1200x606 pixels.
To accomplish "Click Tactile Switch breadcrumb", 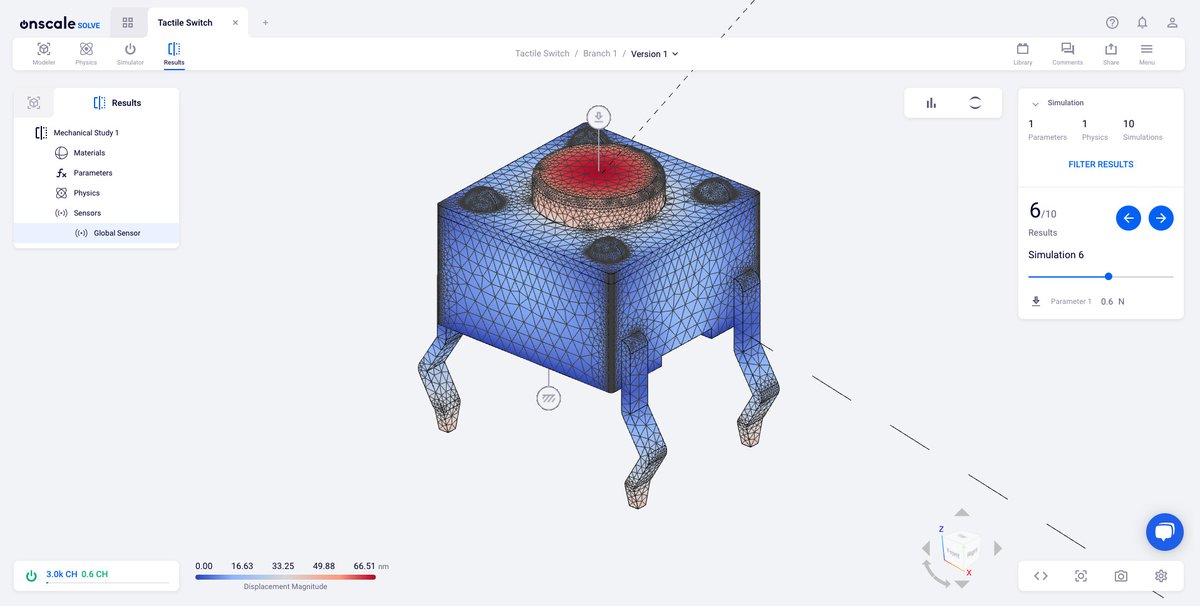I will coord(542,54).
